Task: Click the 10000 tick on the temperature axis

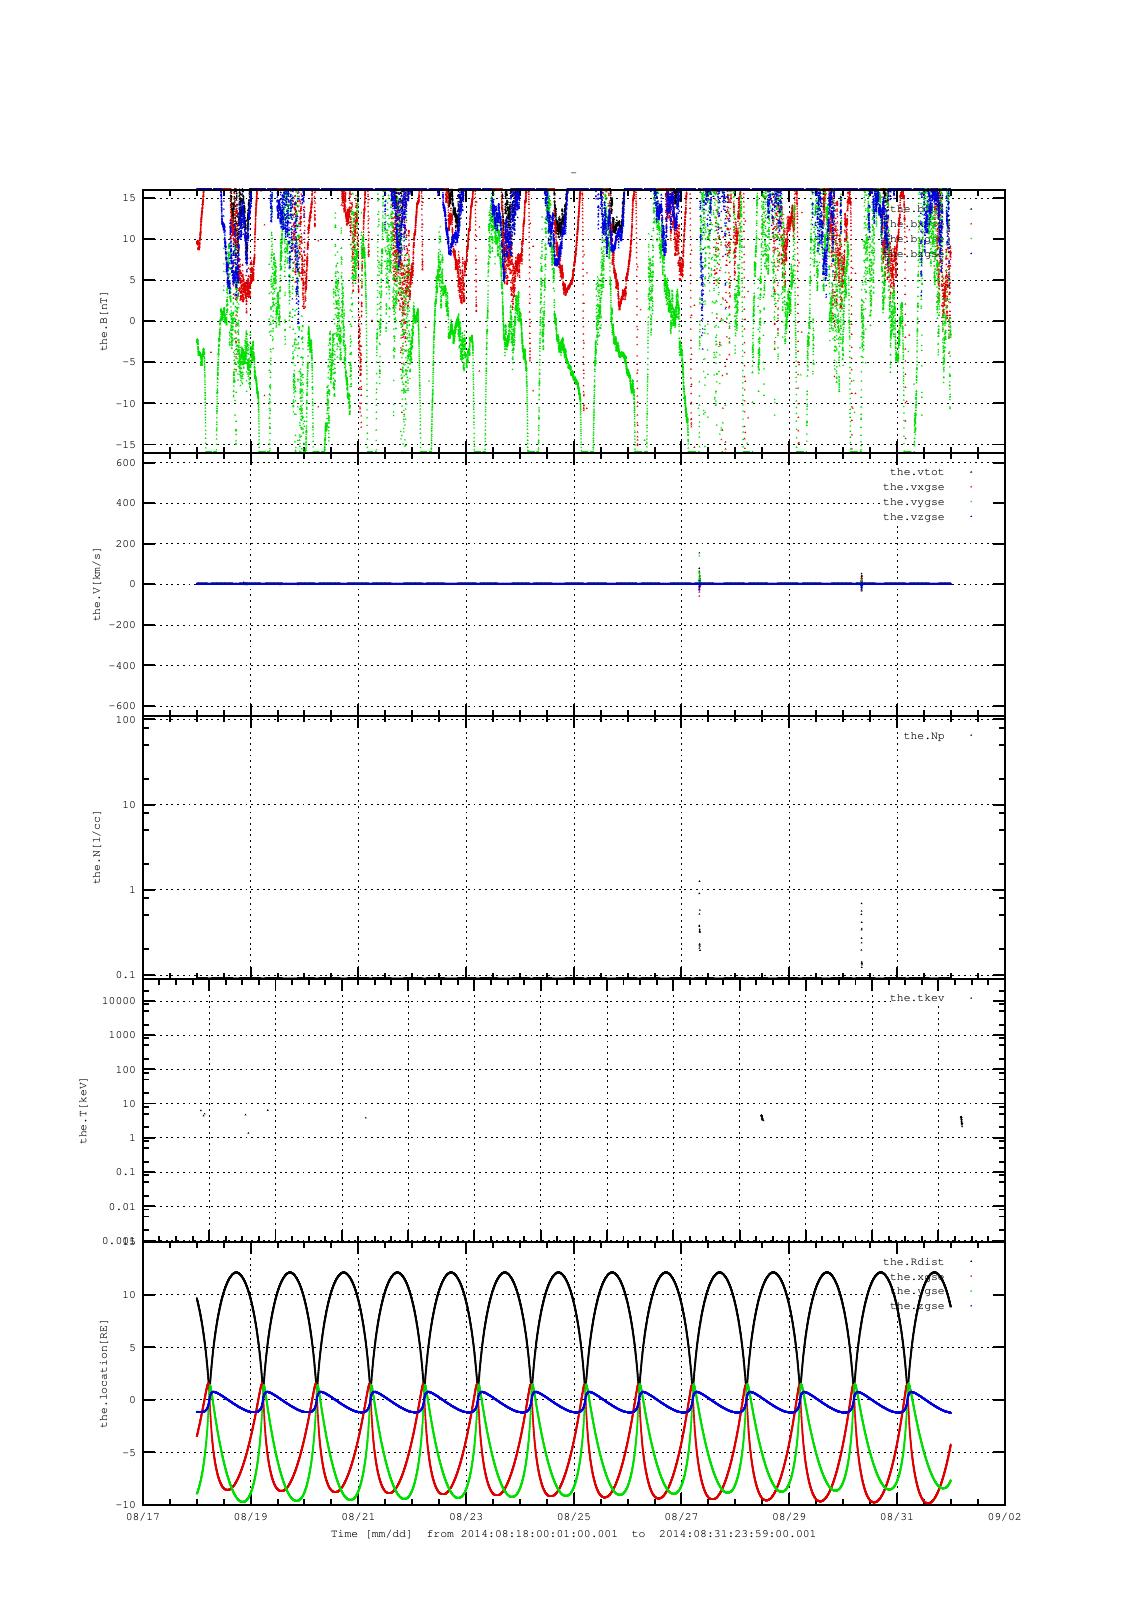Action: click(x=119, y=1001)
